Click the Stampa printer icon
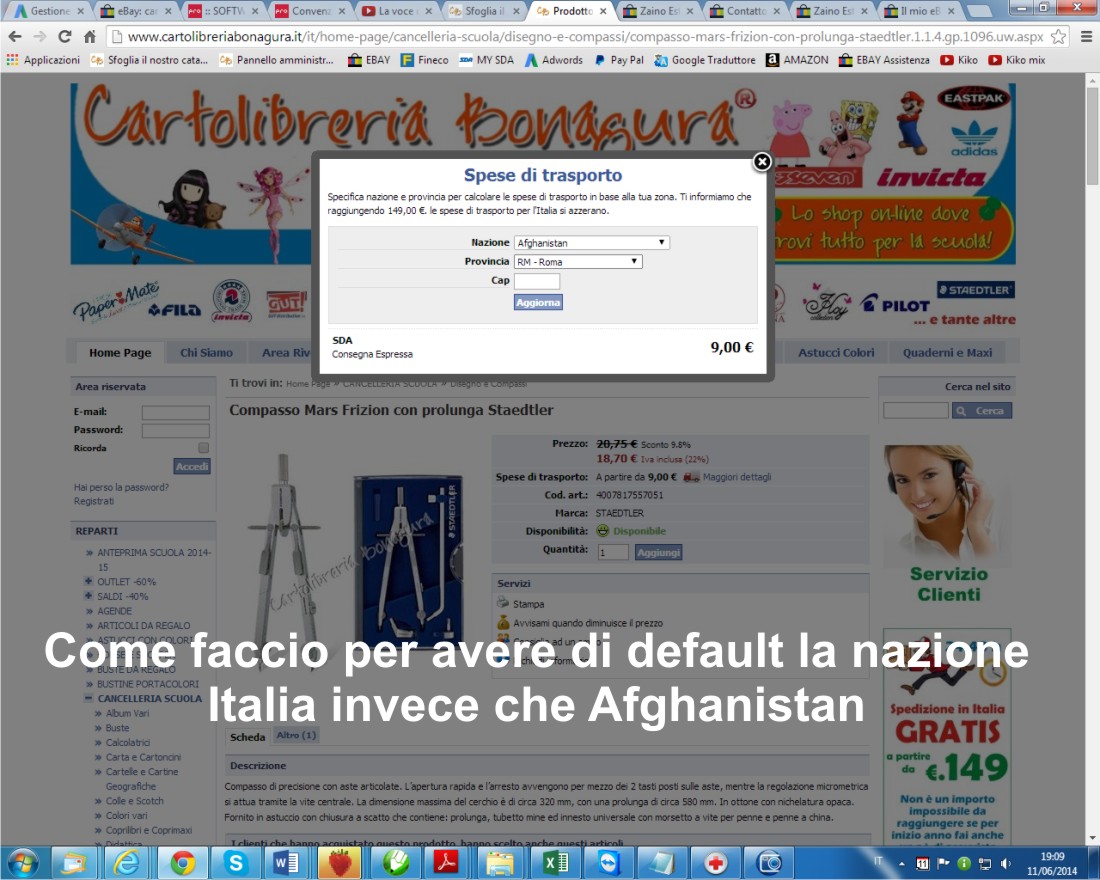This screenshot has height=880, width=1100. [502, 603]
